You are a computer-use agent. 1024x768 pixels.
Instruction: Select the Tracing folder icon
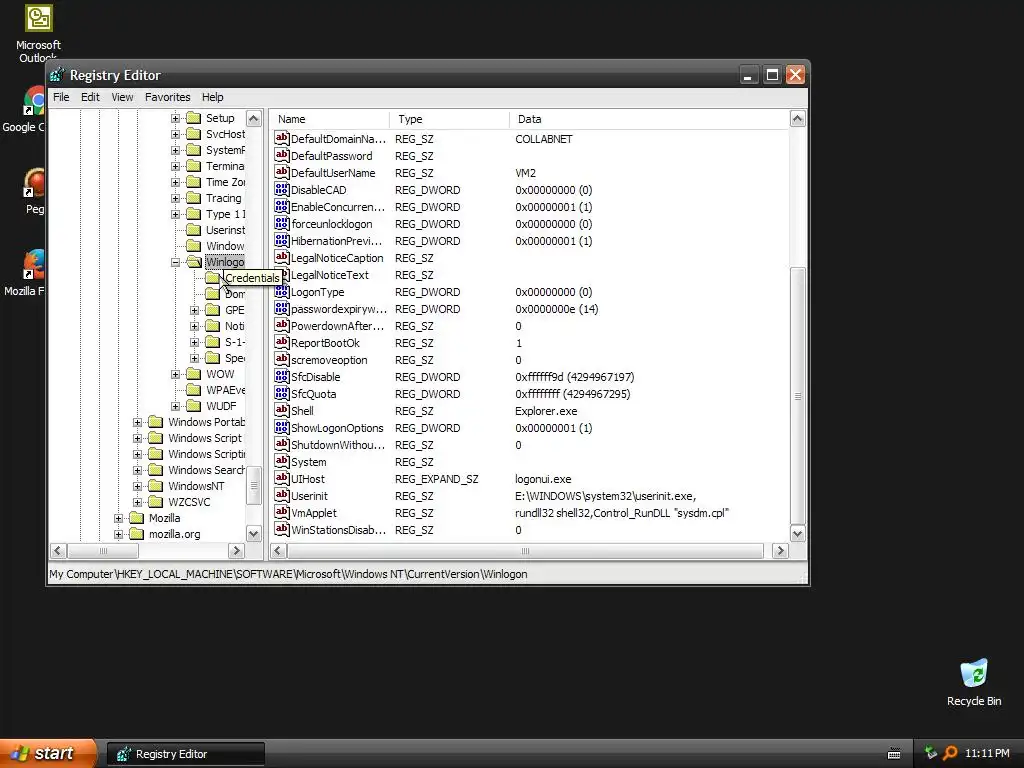point(193,198)
